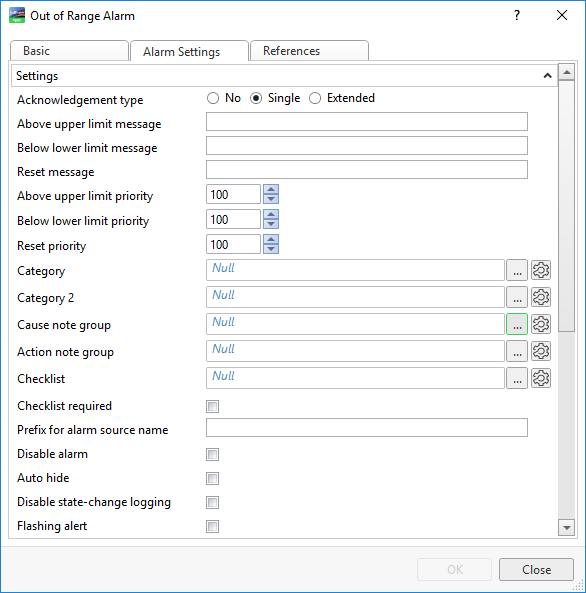The image size is (586, 593).
Task: Click Reset priority value field
Action: click(233, 244)
